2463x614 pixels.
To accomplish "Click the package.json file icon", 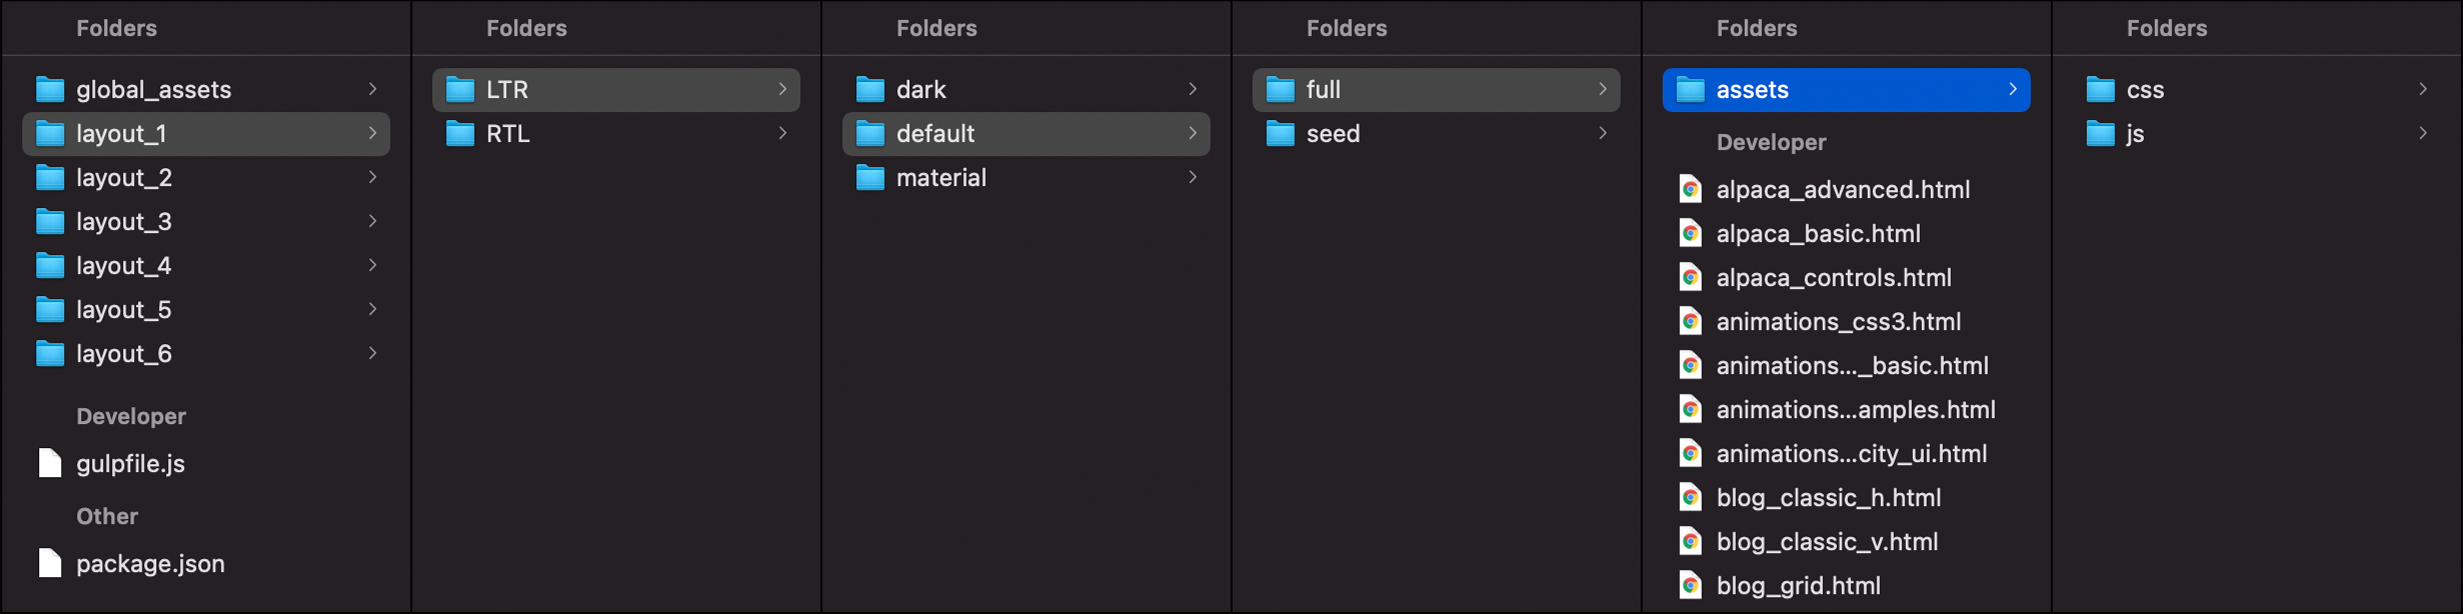I will [50, 563].
